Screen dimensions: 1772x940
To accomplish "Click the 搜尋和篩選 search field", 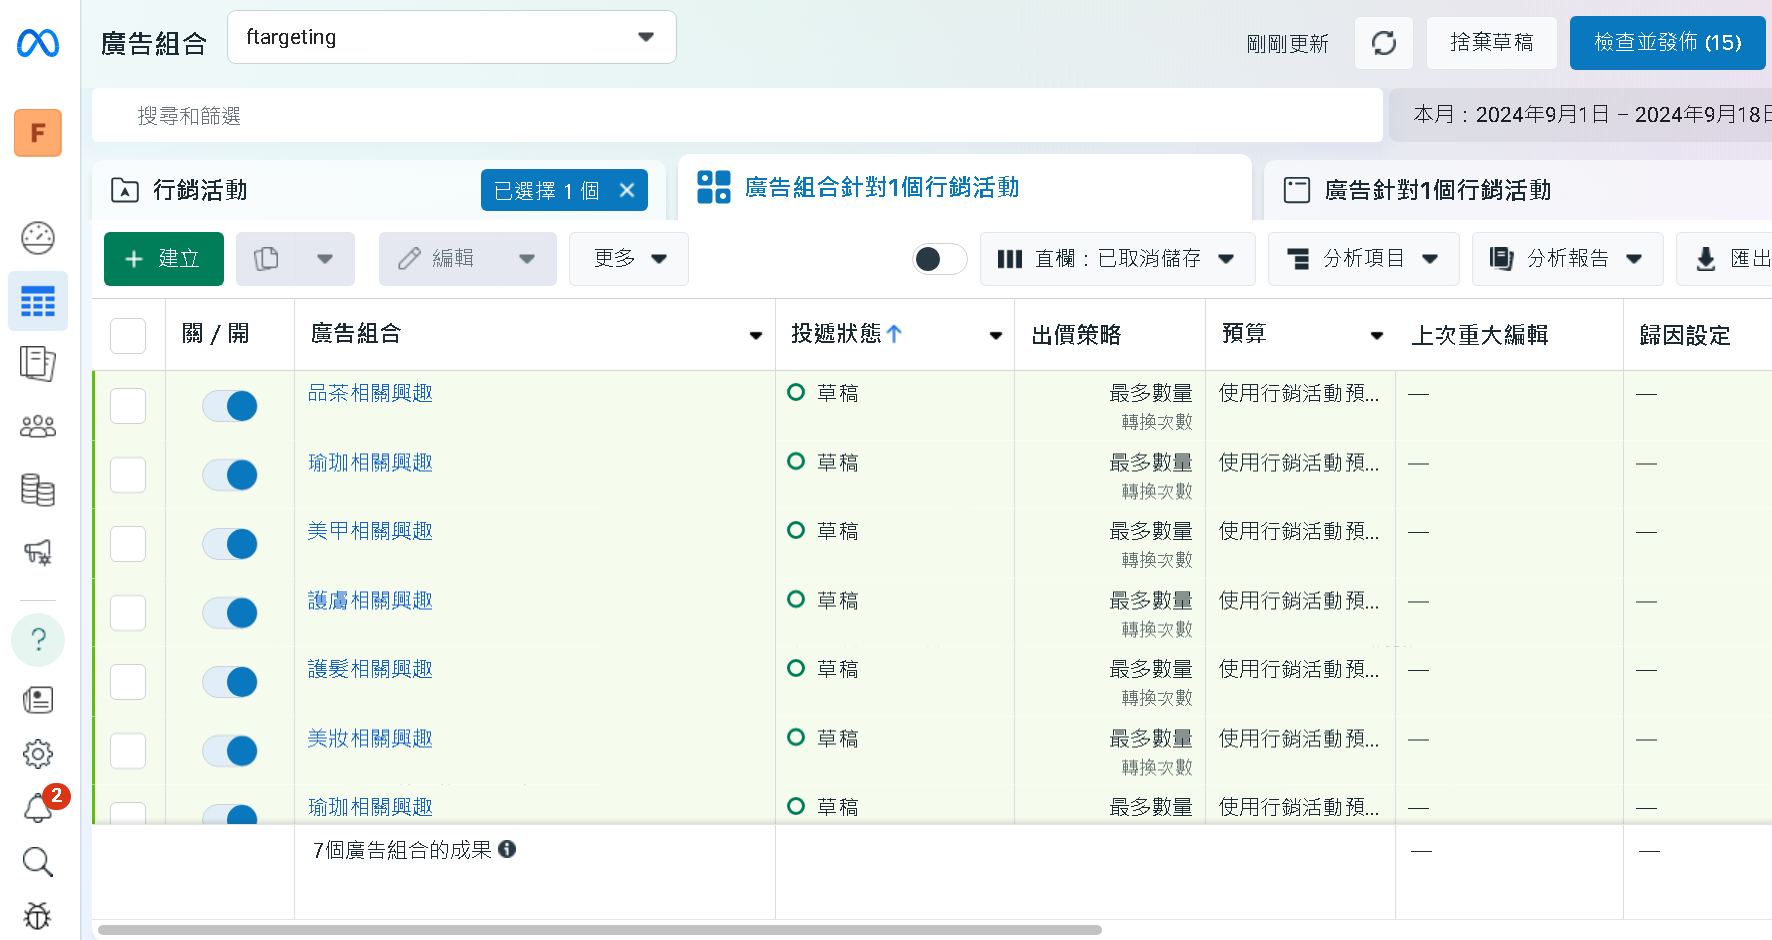I will tap(738, 116).
